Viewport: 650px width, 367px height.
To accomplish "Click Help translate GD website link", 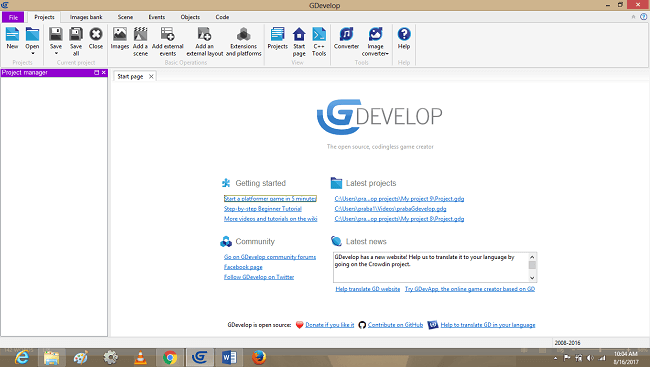I will pyautogui.click(x=368, y=289).
